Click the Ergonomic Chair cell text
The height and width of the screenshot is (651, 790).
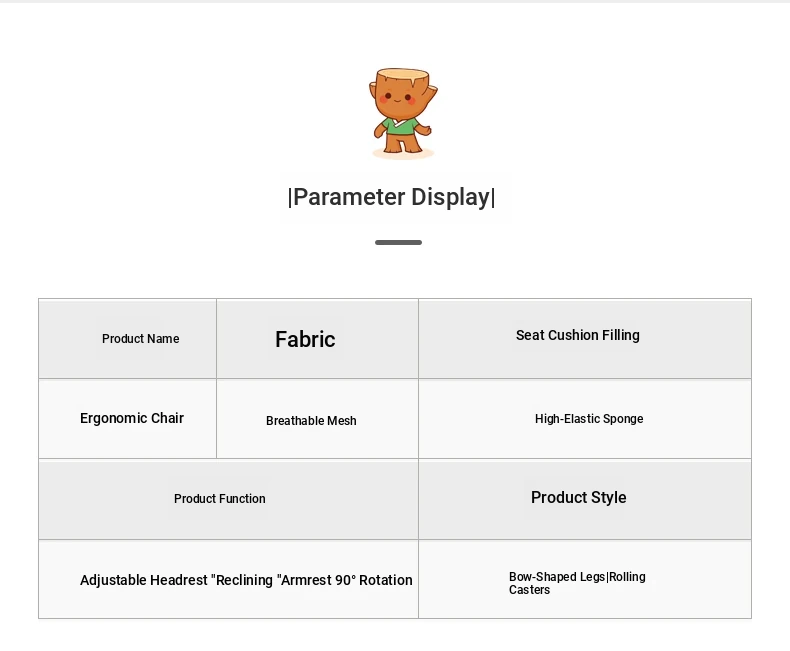pos(132,418)
